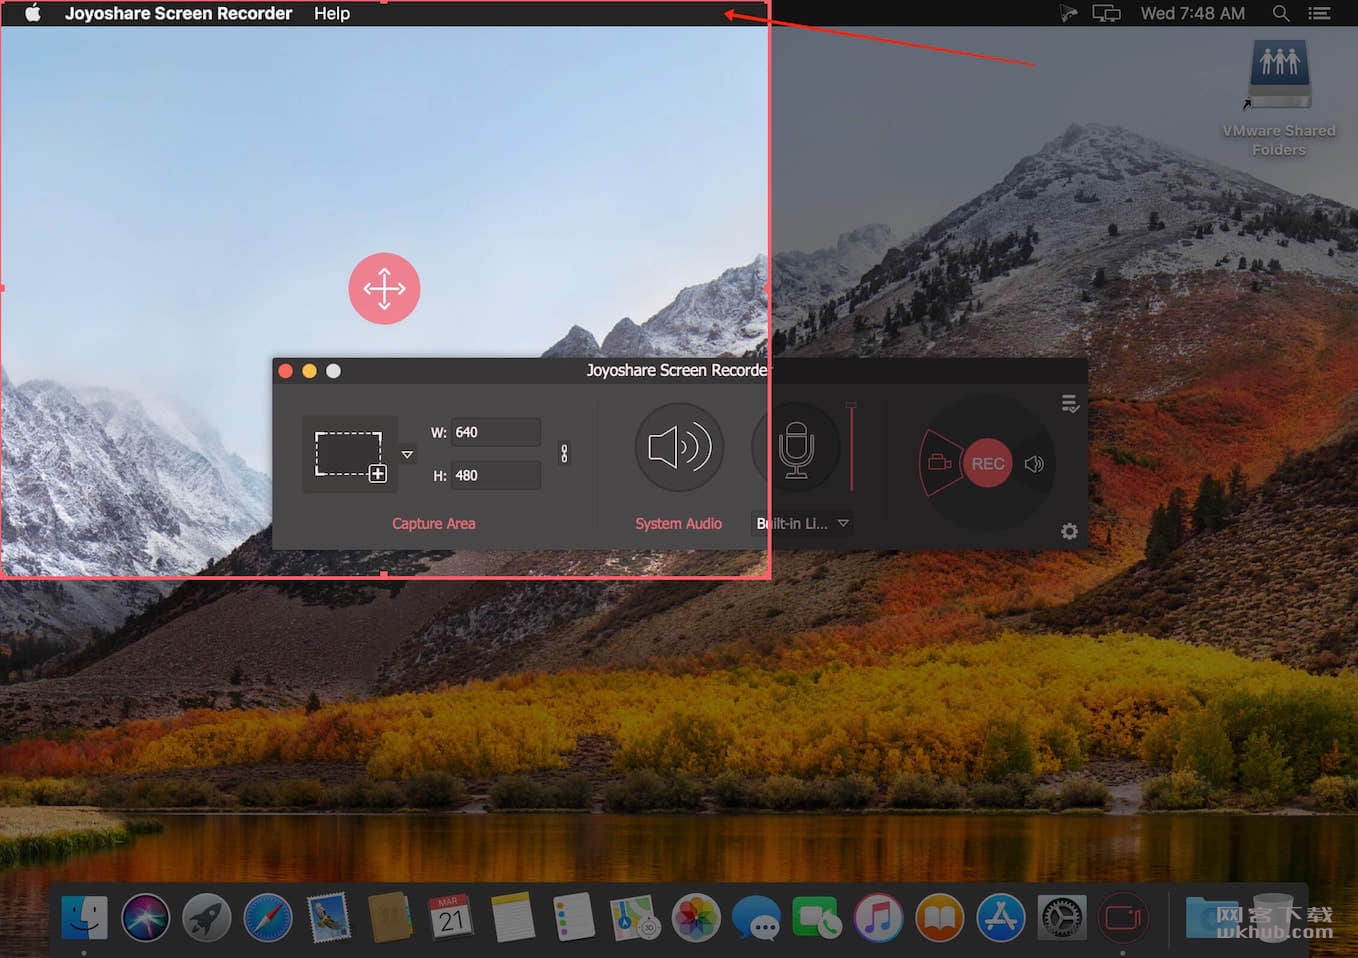Click the capture area selection icon
The width and height of the screenshot is (1358, 958).
click(x=350, y=455)
